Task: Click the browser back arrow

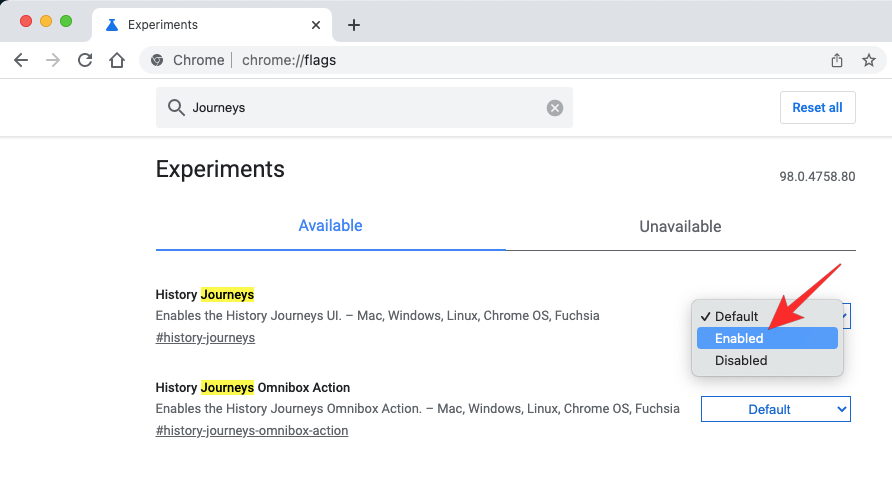Action: [21, 60]
